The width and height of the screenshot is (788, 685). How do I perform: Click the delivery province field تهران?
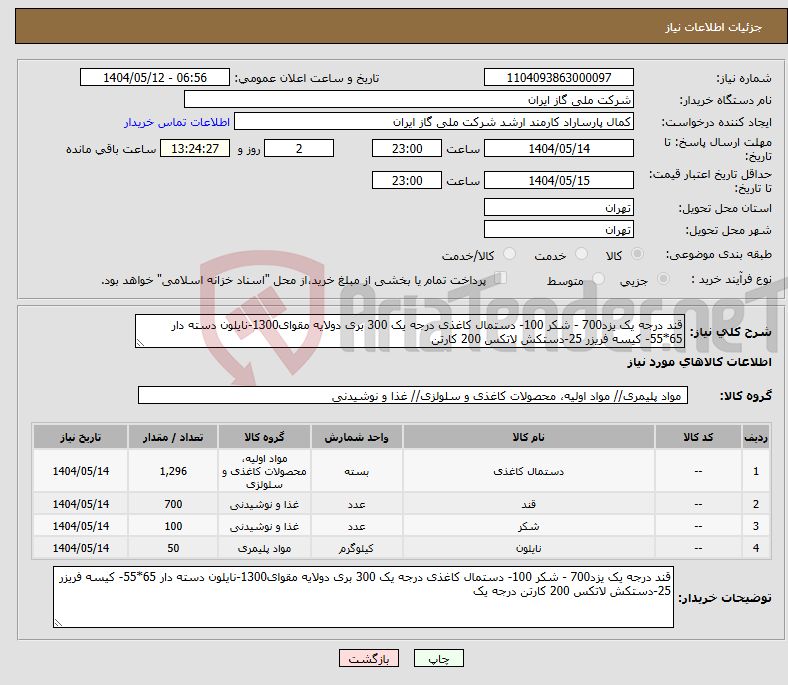(558, 207)
